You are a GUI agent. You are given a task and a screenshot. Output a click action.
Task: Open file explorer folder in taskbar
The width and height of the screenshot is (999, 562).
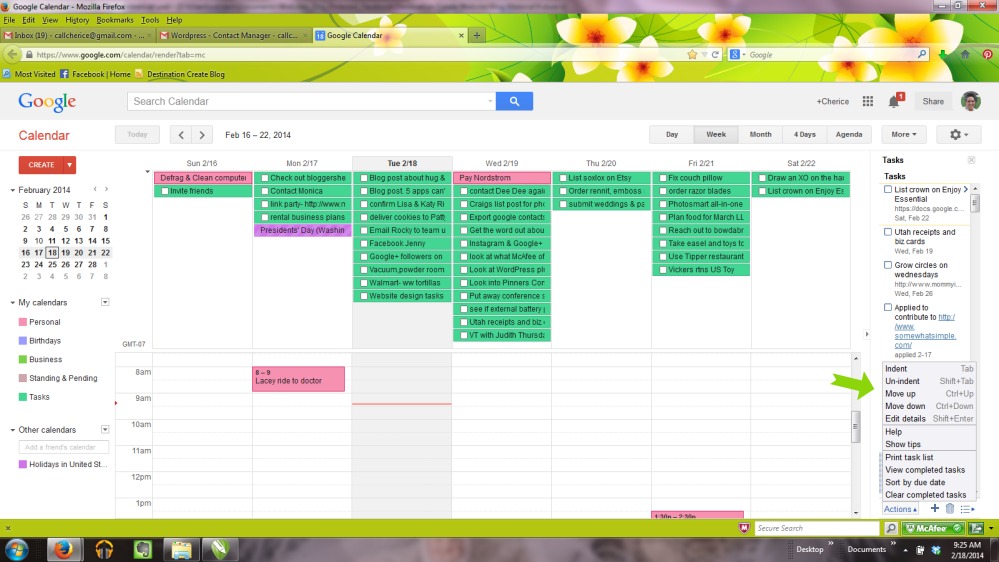[x=181, y=549]
